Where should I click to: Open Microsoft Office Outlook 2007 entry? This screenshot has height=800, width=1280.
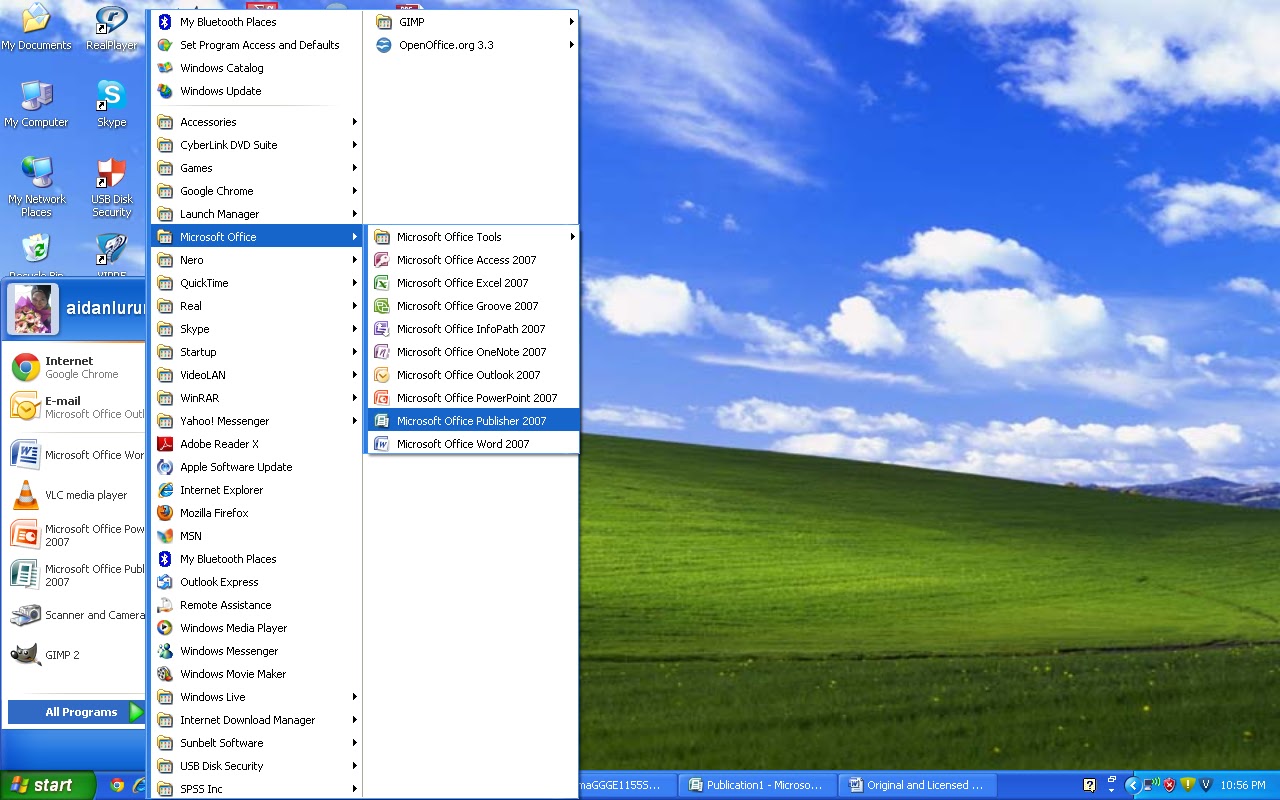[473, 375]
